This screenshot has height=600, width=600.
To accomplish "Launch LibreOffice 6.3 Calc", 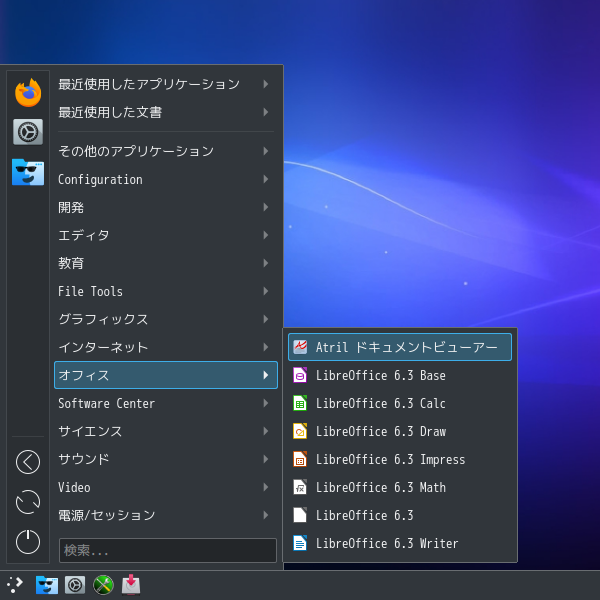I will [x=400, y=403].
